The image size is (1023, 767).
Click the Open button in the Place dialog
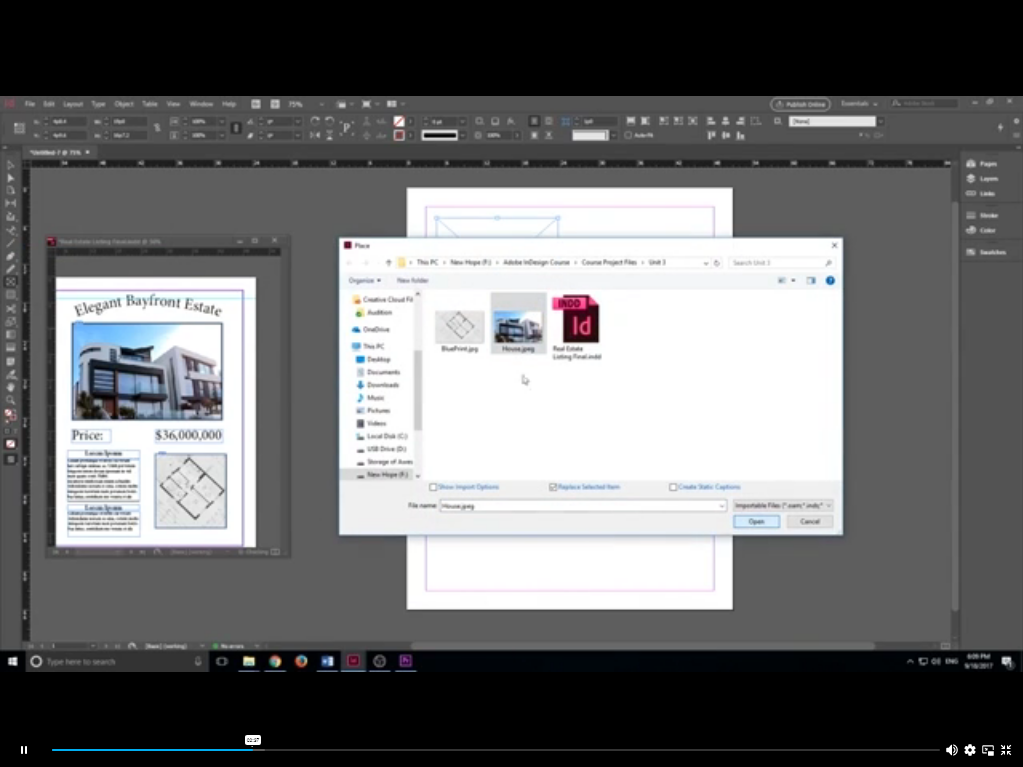click(756, 521)
